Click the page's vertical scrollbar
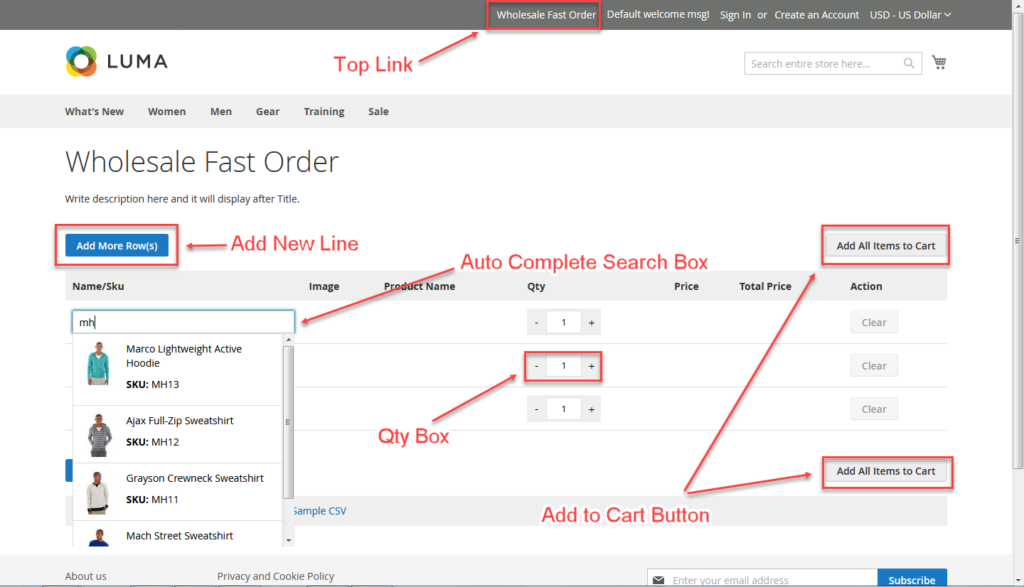Image resolution: width=1024 pixels, height=587 pixels. pos(1017,240)
